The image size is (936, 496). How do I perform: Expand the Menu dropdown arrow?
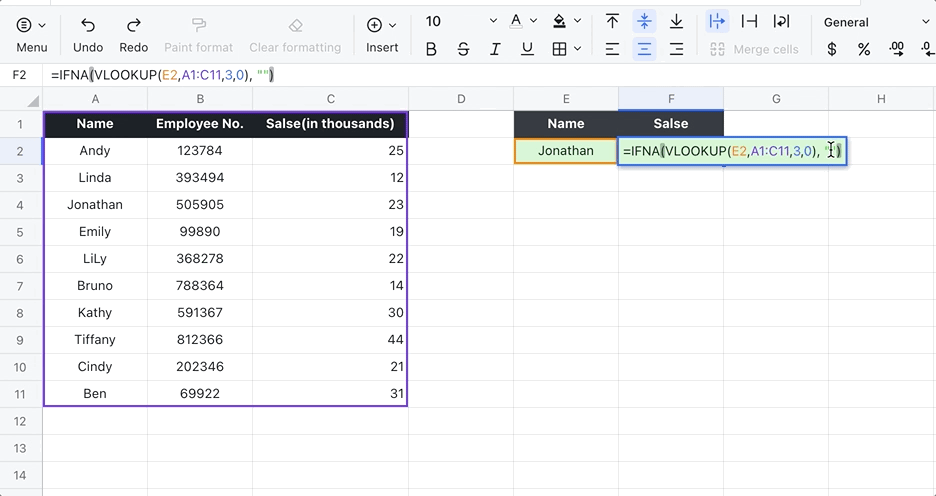(x=42, y=25)
